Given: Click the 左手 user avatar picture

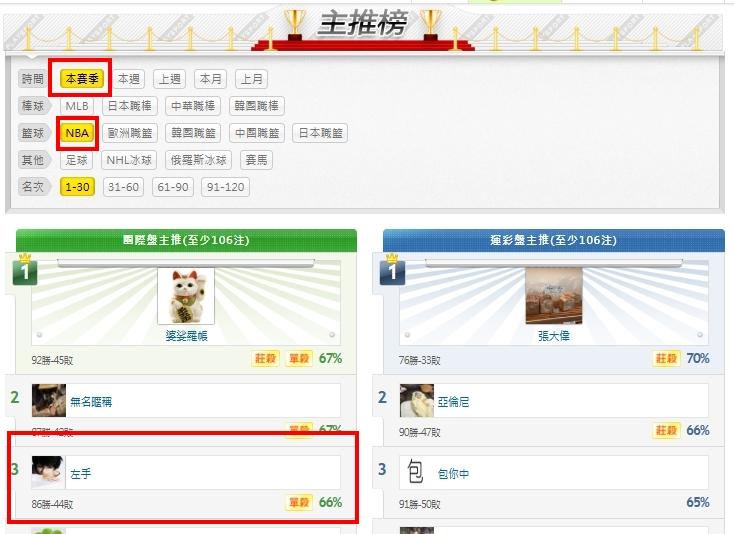Looking at the screenshot, I should tap(48, 473).
